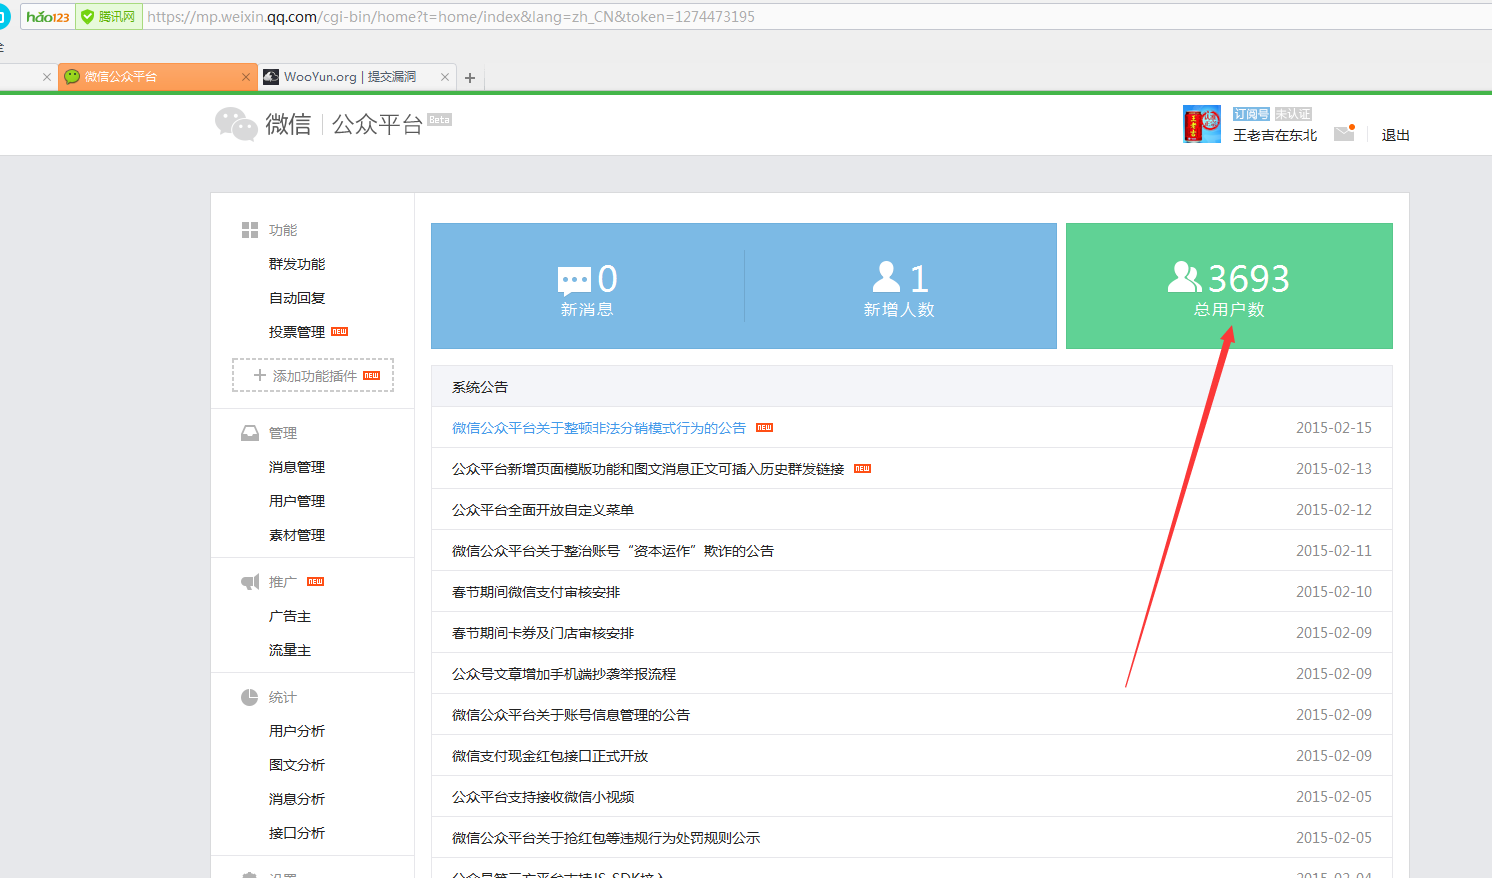The width and height of the screenshot is (1492, 878).
Task: Click the 推广 megaphone section icon
Action: pos(250,582)
